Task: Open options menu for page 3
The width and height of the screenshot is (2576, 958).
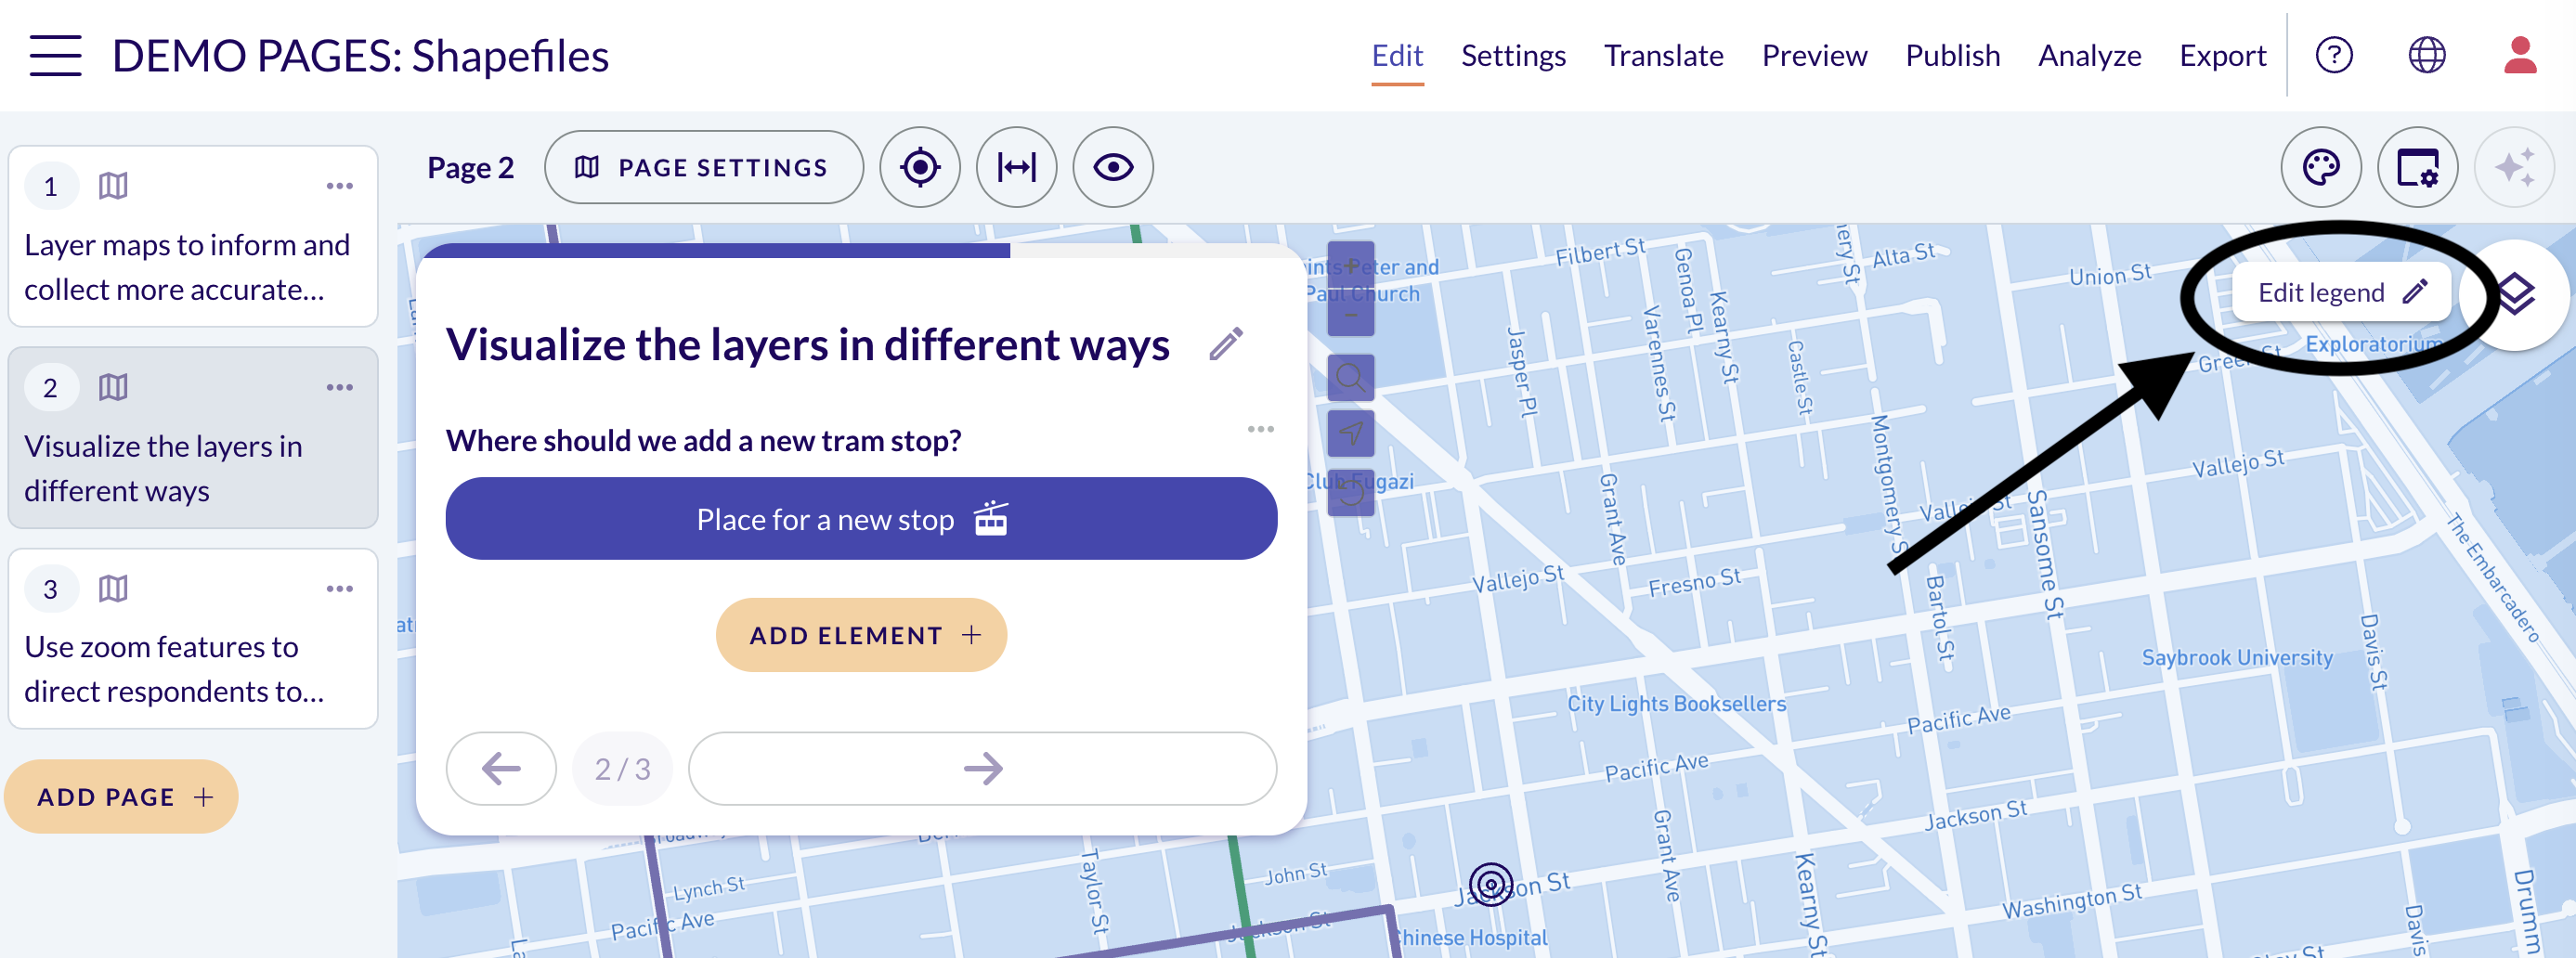Action: [x=339, y=588]
